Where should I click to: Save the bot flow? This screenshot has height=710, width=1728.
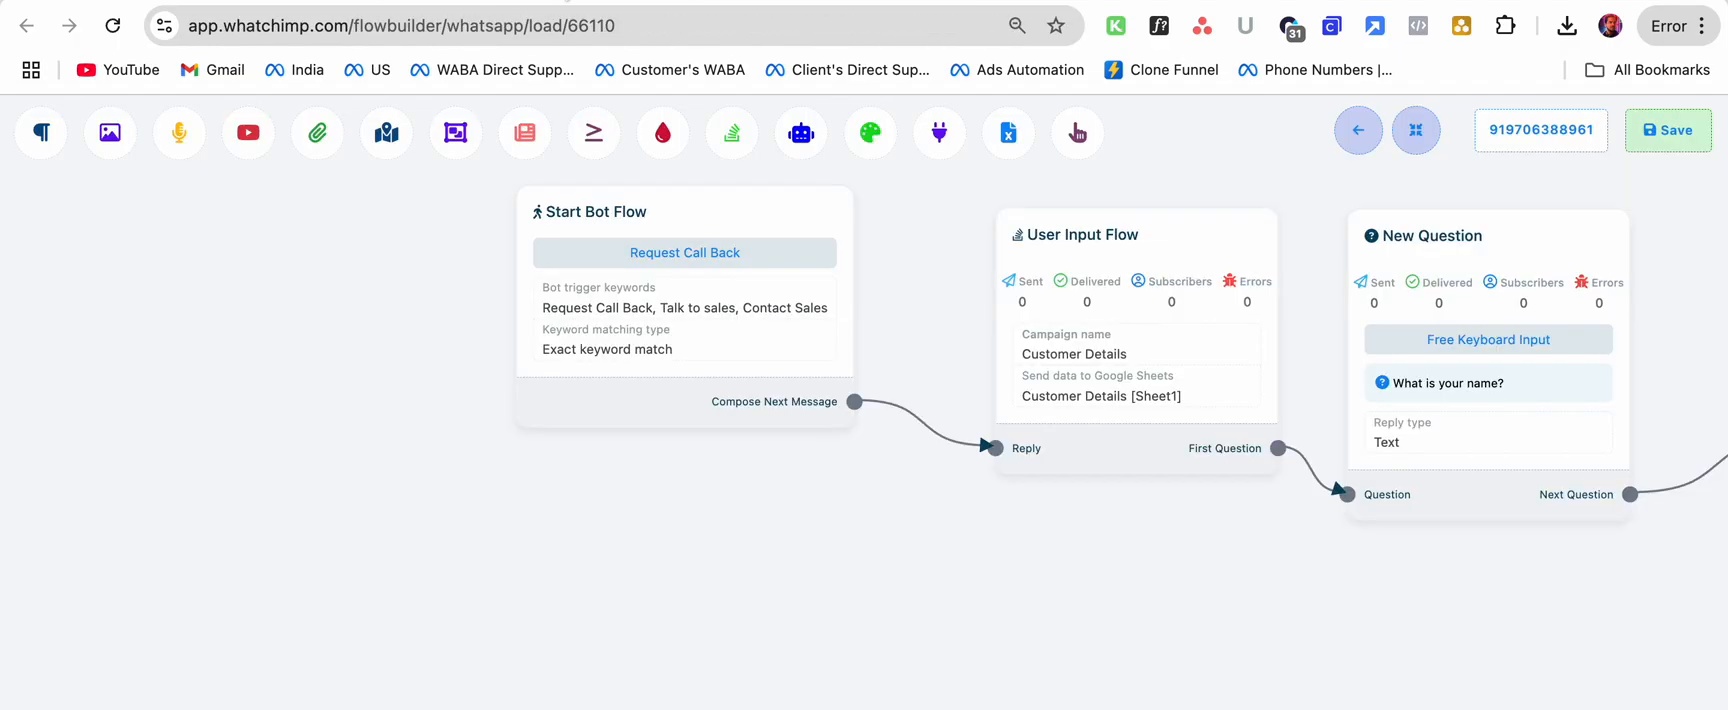[x=1668, y=130]
